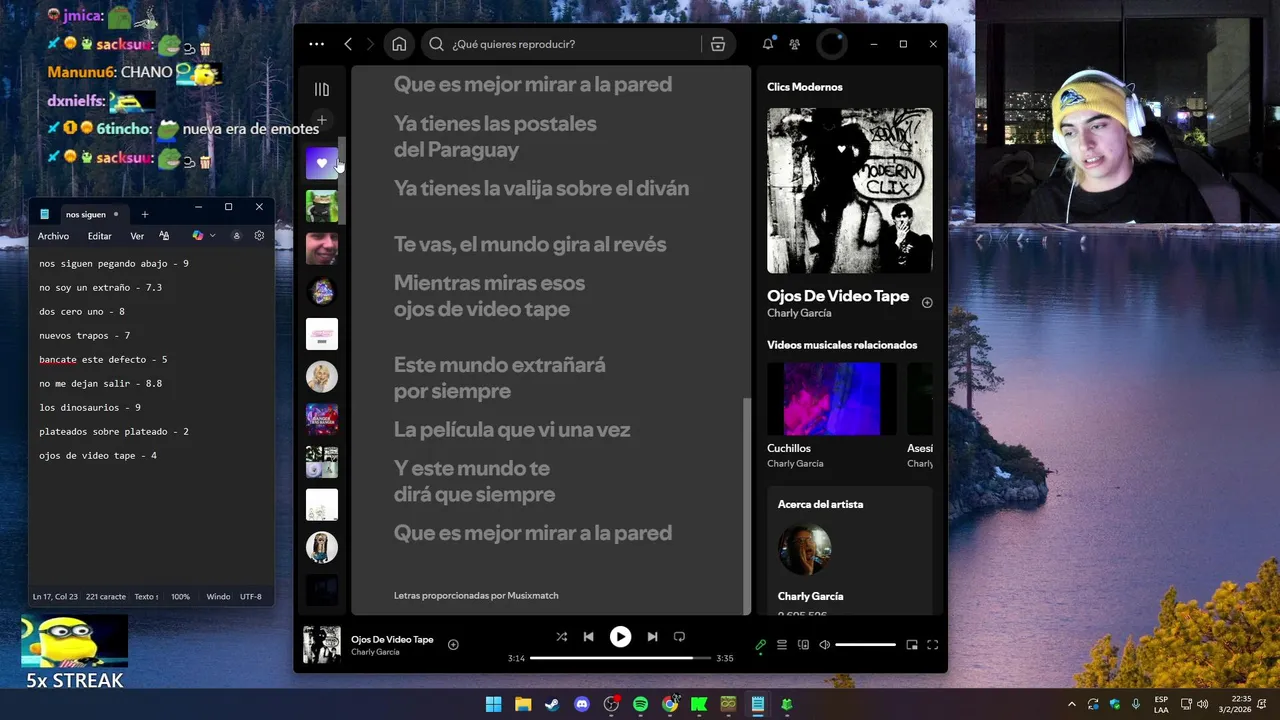
Task: Click the 'Letras proporcionadas por Musixmatch' credit
Action: pos(476,595)
